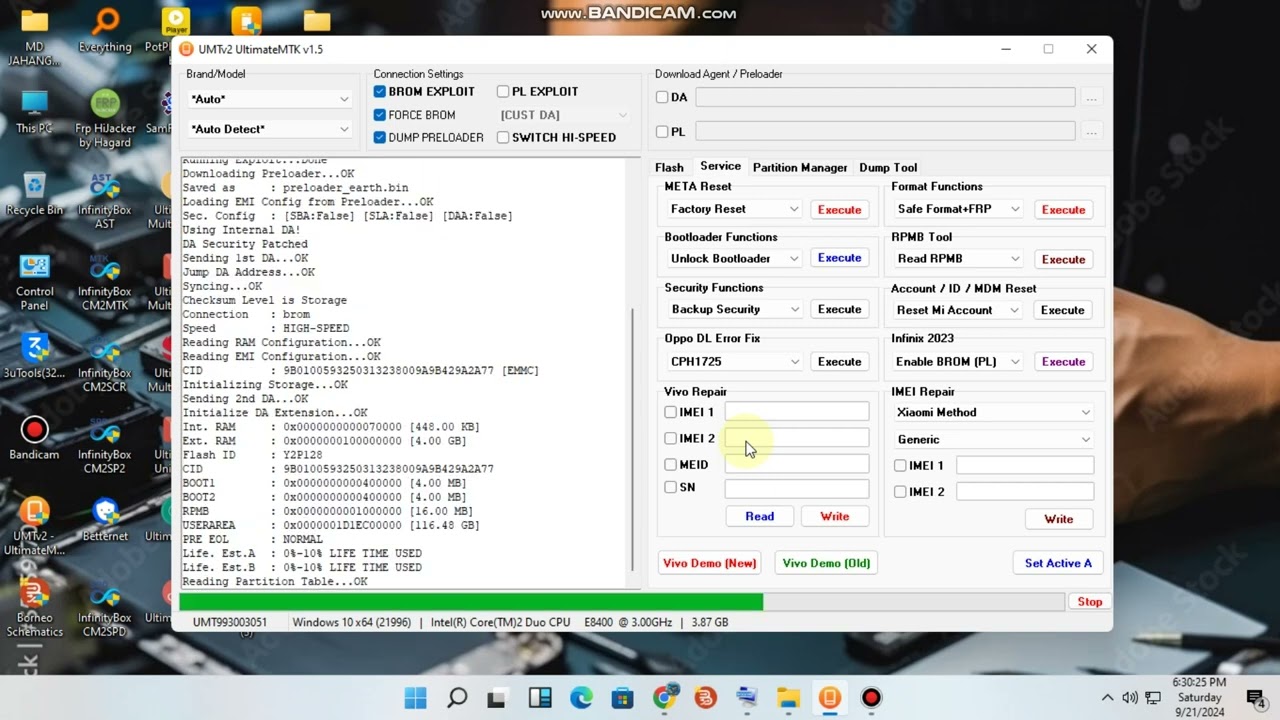Open Google Chrome from taskbar

click(x=664, y=697)
